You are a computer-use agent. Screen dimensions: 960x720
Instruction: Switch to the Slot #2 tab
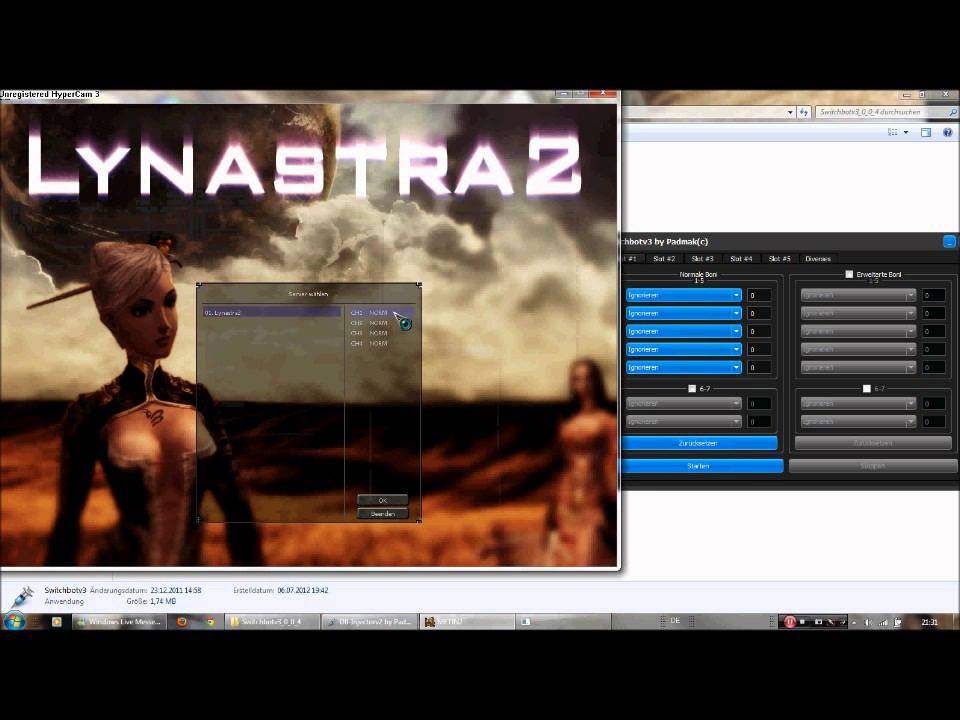pyautogui.click(x=664, y=259)
